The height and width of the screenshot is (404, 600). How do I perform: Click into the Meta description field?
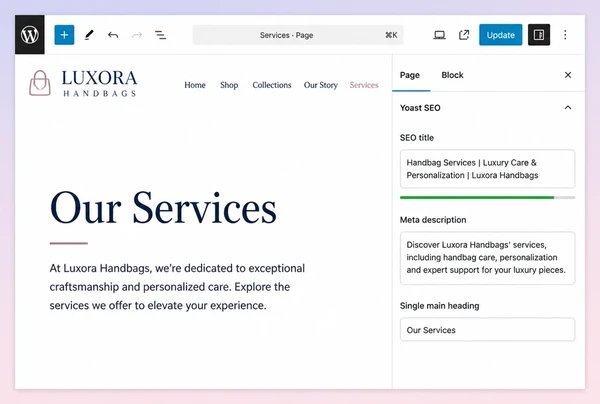point(488,258)
